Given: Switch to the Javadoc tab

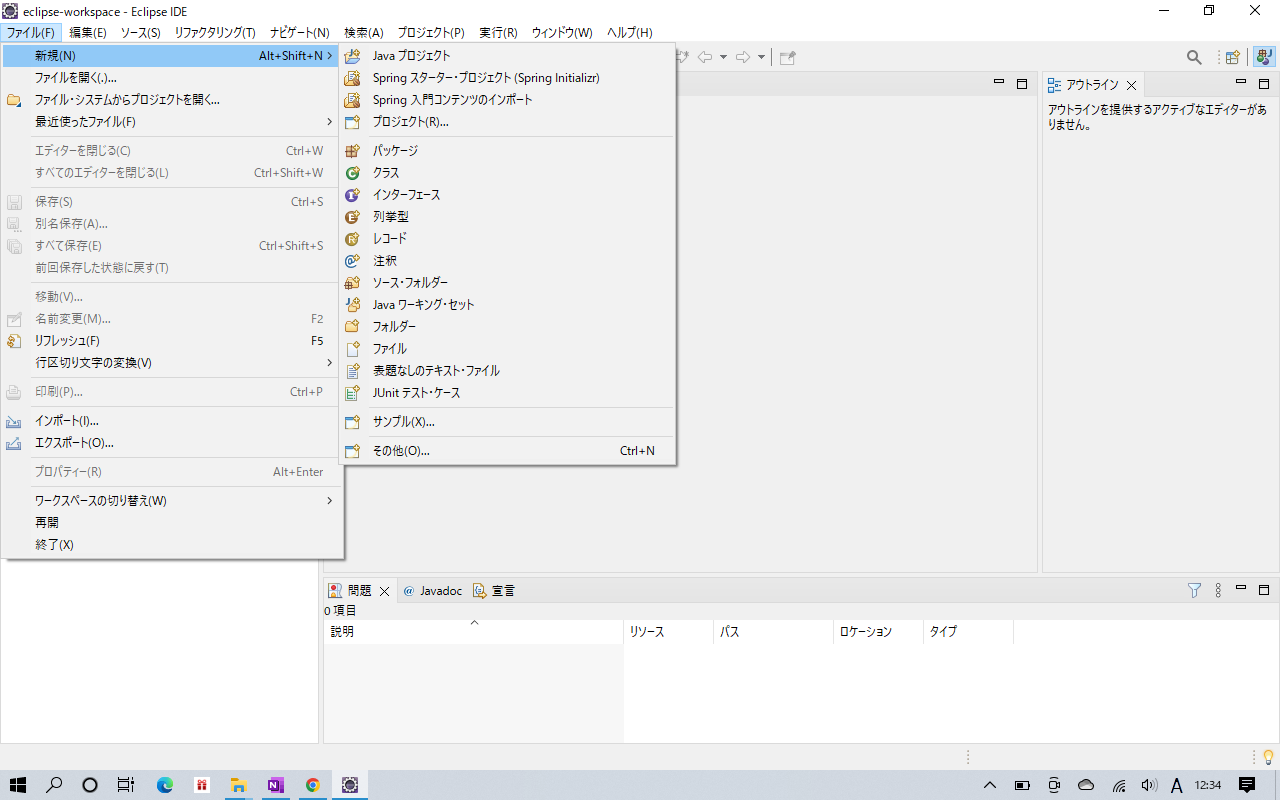Looking at the screenshot, I should pos(432,591).
